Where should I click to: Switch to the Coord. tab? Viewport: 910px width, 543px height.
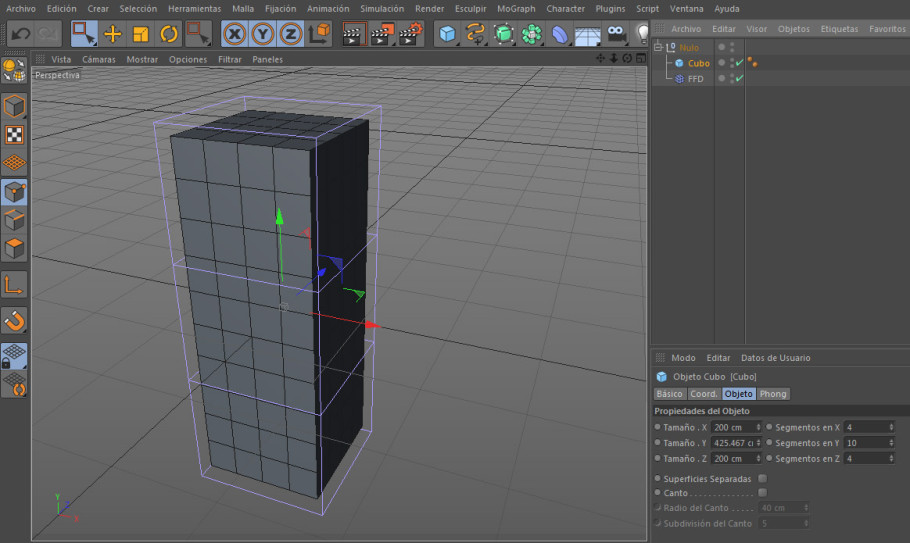click(x=703, y=393)
